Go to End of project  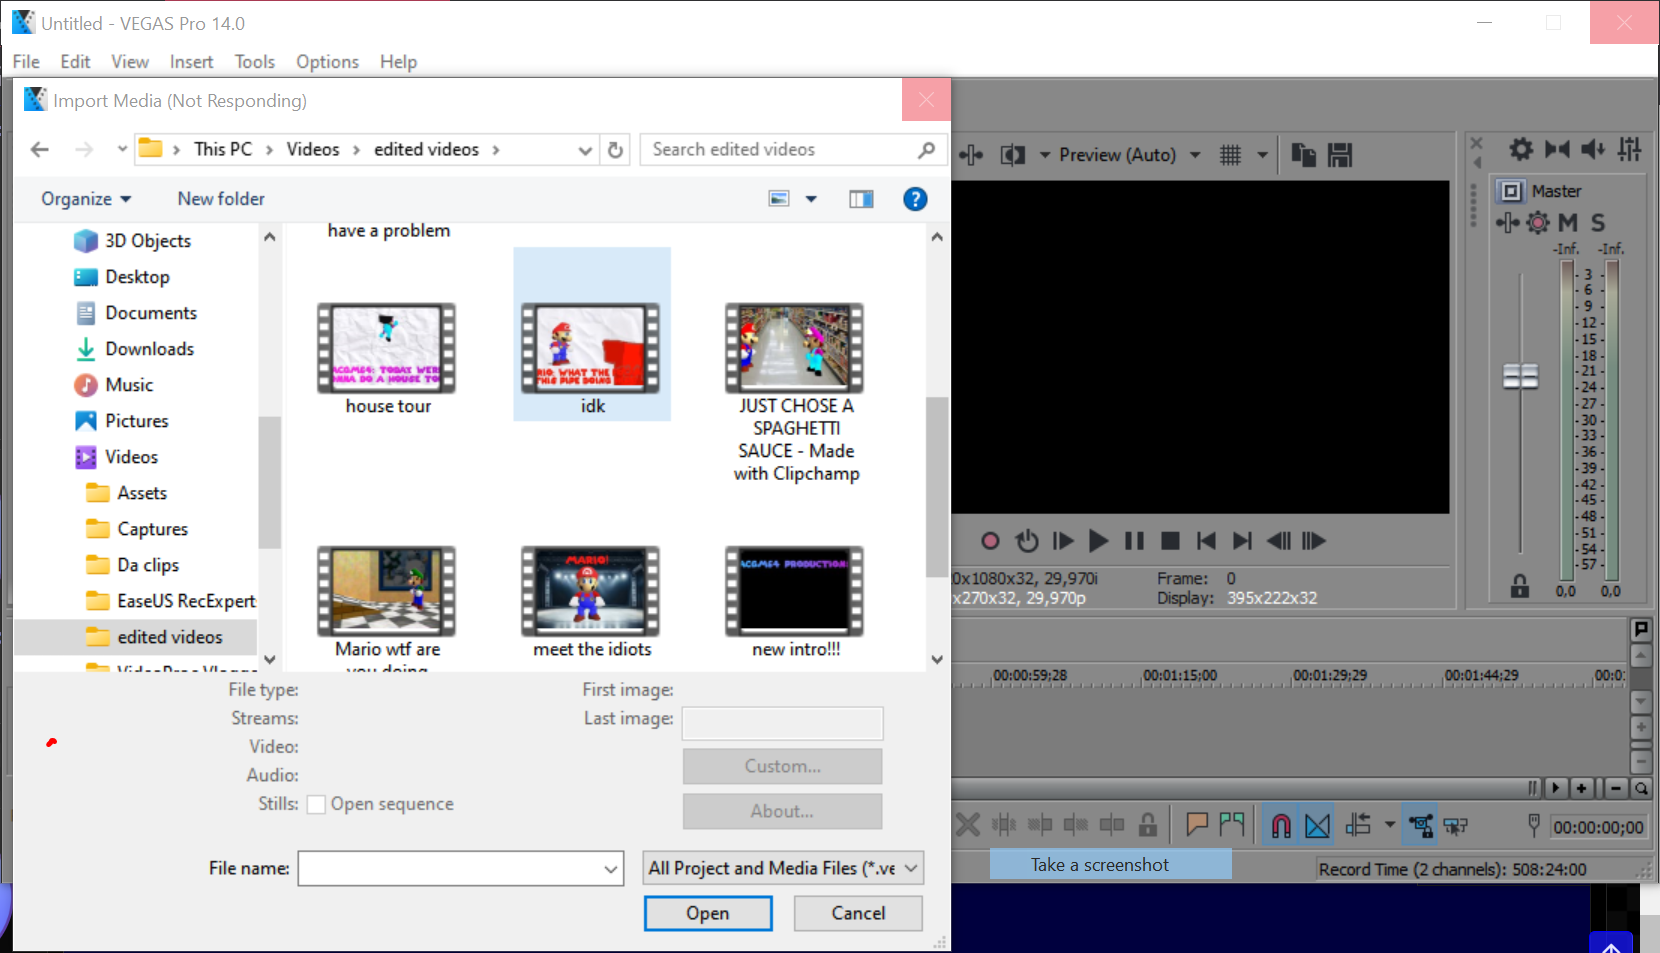coord(1242,541)
